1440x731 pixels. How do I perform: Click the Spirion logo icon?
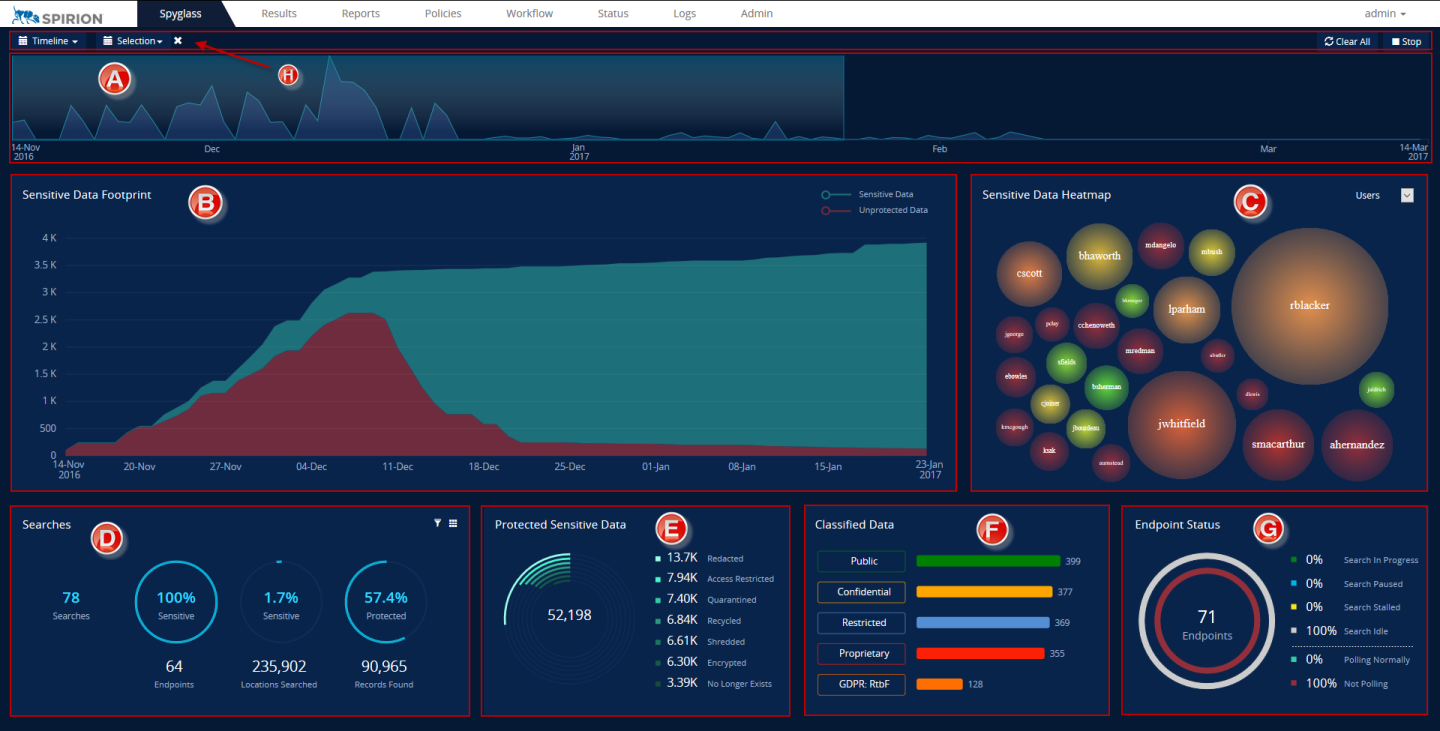pyautogui.click(x=22, y=14)
